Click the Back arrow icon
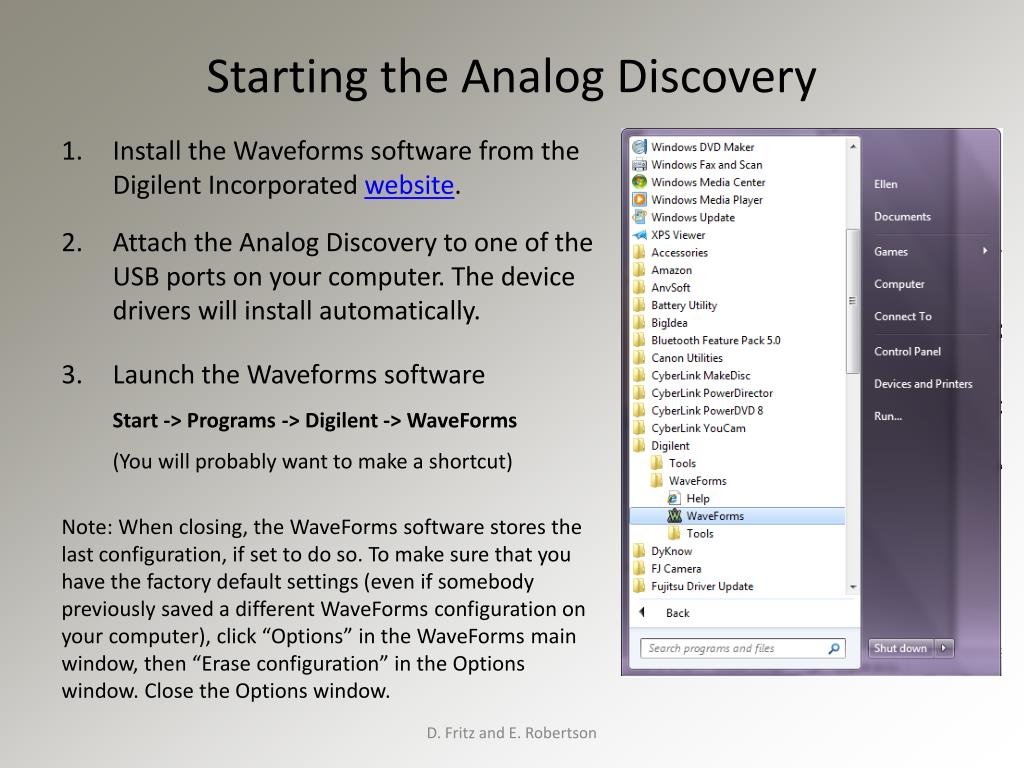 pyautogui.click(x=643, y=613)
